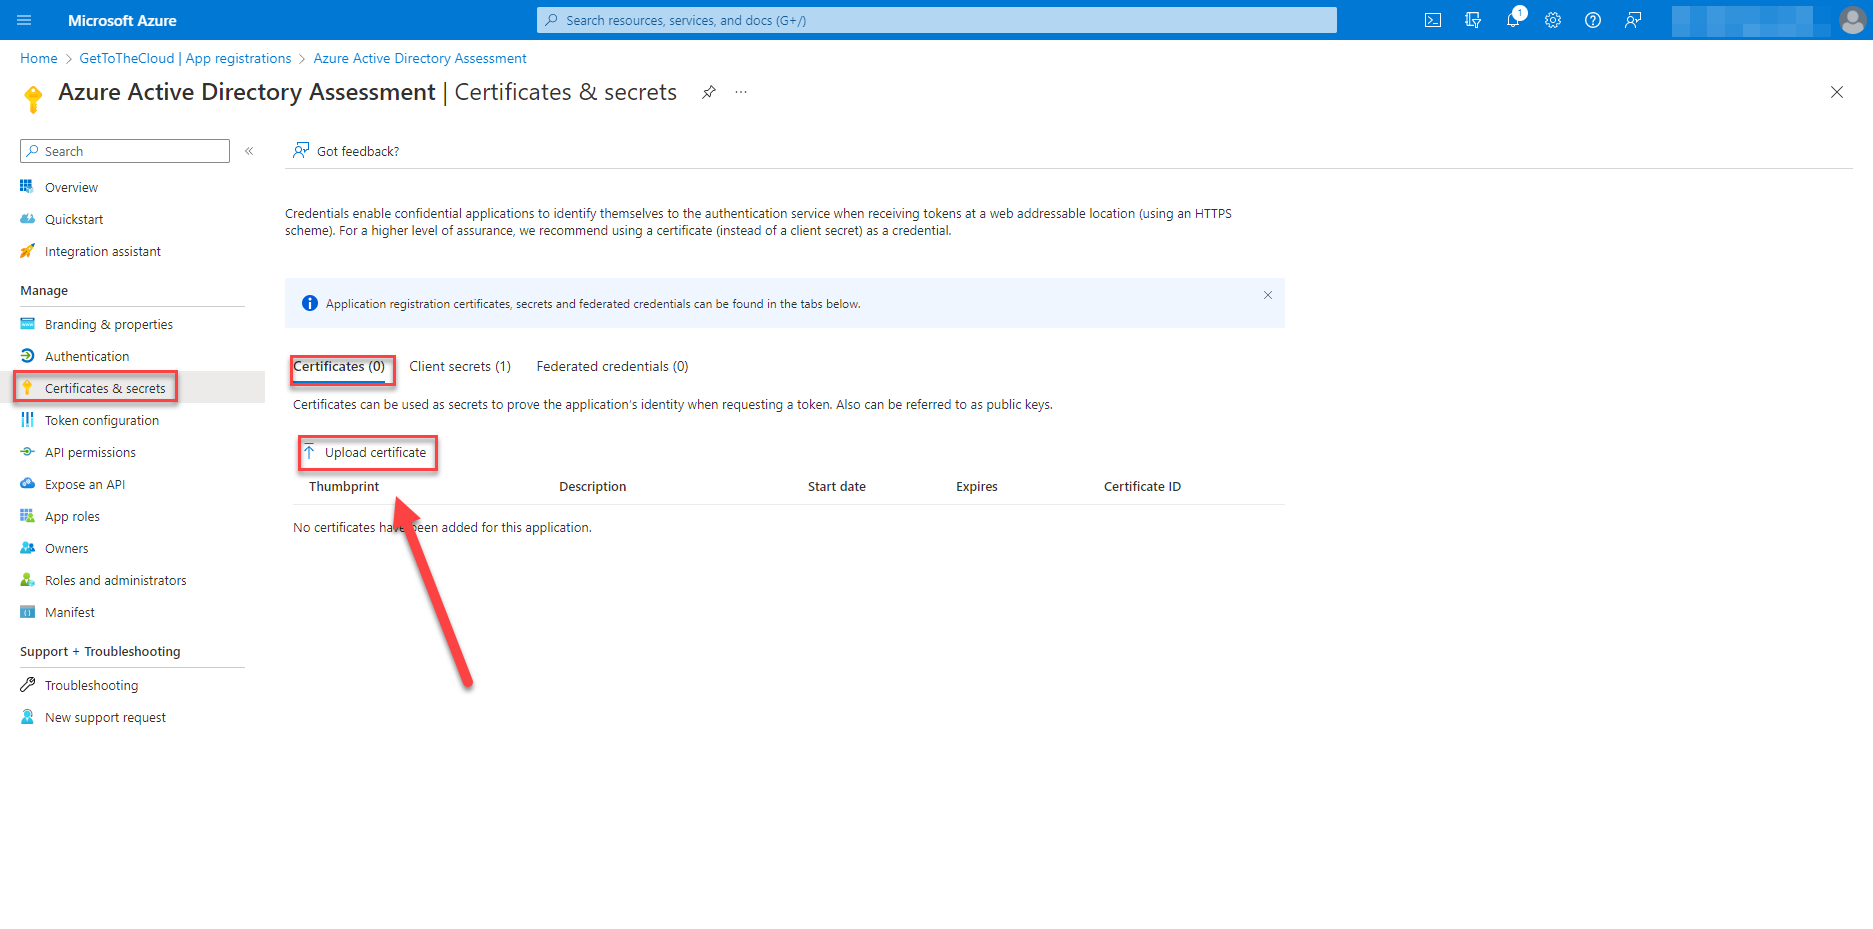Open Azure Active Directory Assessment breadcrumb
Image resolution: width=1873 pixels, height=929 pixels.
420,58
